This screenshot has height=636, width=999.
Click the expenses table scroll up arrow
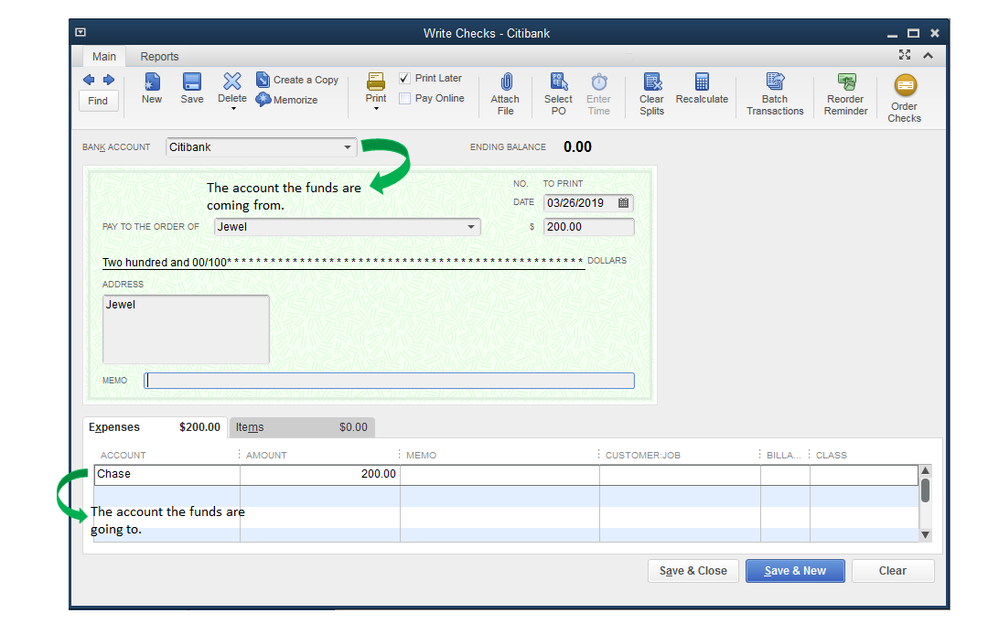point(926,470)
